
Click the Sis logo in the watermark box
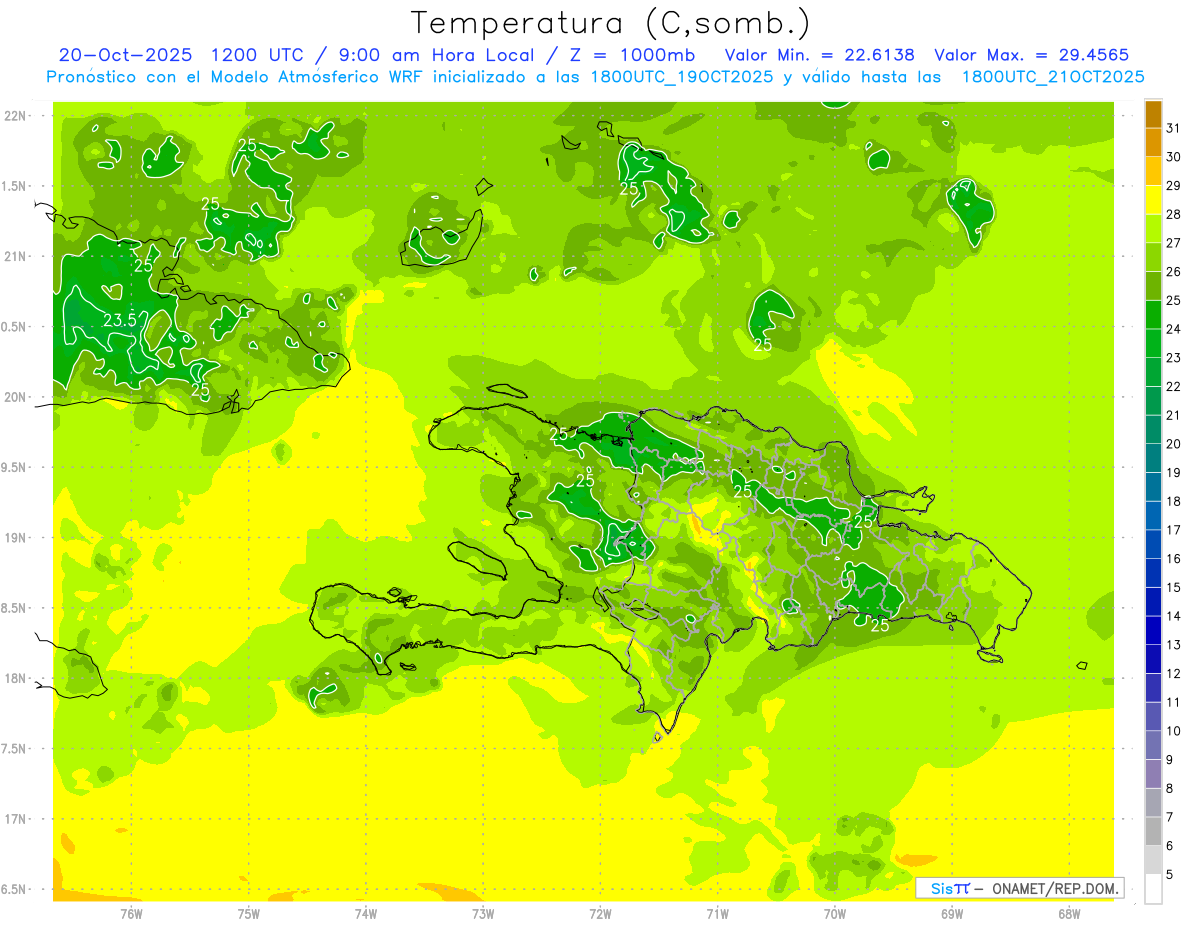944,888
